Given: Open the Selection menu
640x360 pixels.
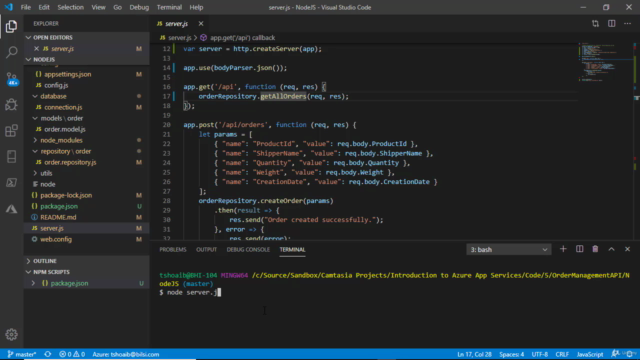Looking at the screenshot, I should pyautogui.click(x=70, y=7).
